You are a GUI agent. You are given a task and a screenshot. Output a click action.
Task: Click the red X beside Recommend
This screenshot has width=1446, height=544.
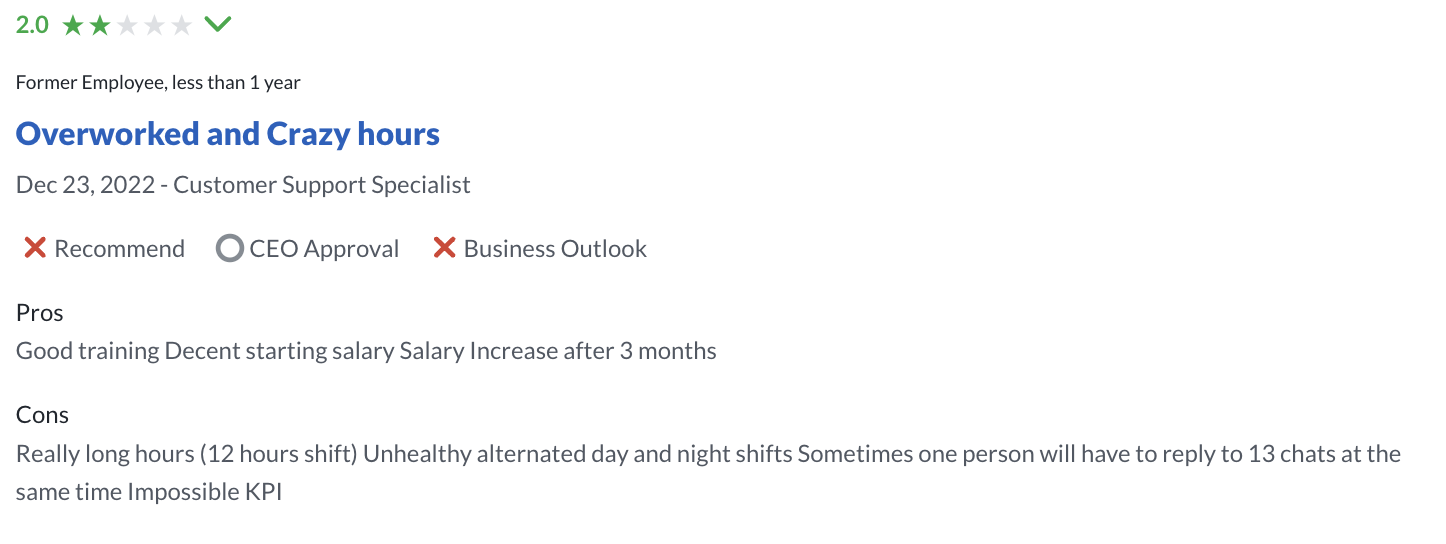tap(35, 248)
